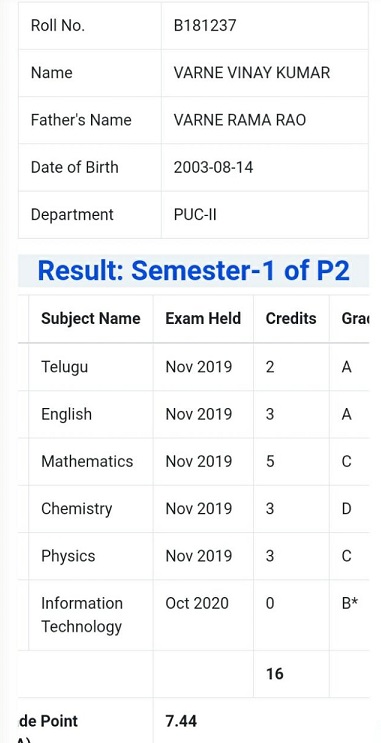Viewport: 381px width, 743px height.
Task: Click the Credits column header
Action: (291, 318)
